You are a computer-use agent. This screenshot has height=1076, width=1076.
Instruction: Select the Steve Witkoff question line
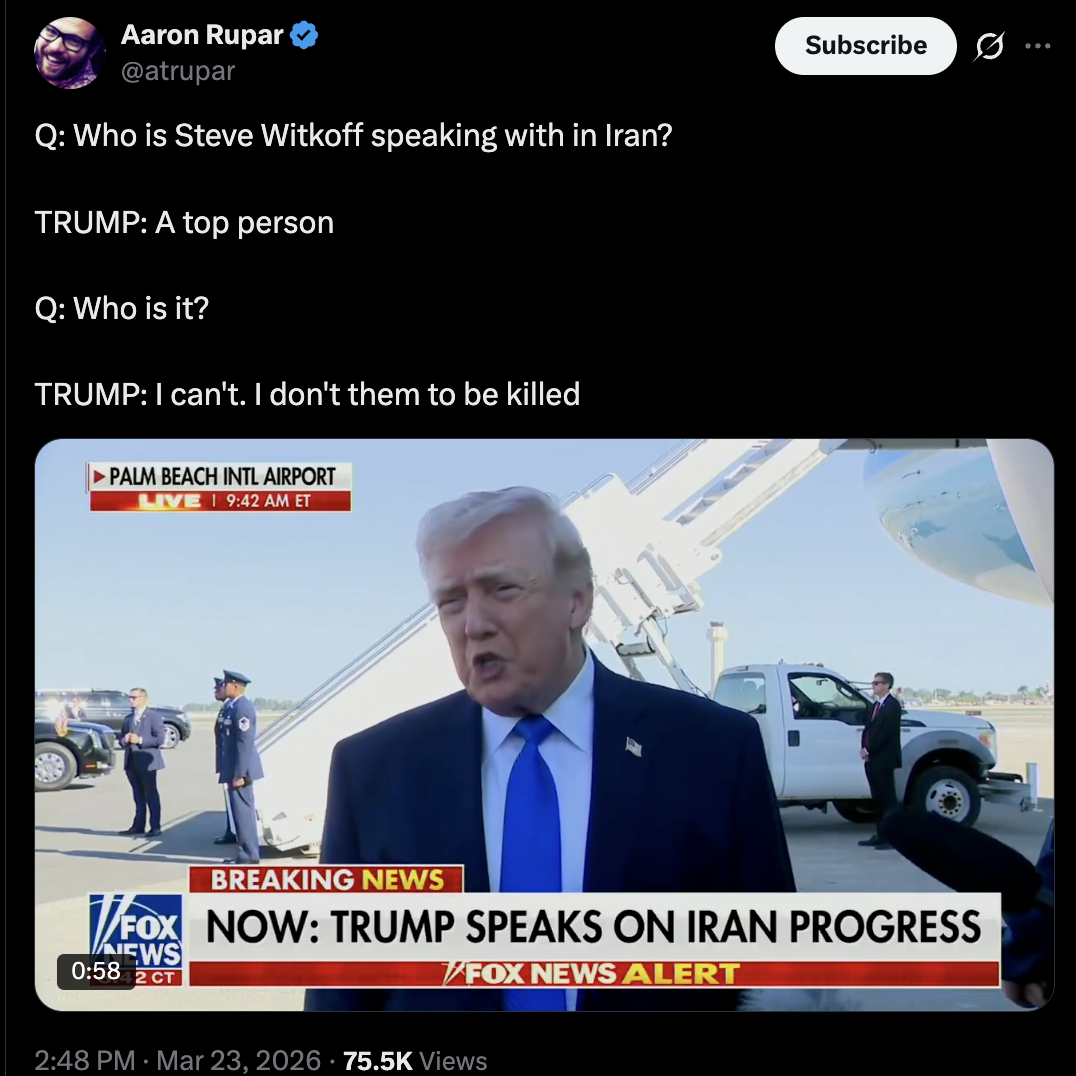[x=353, y=135]
